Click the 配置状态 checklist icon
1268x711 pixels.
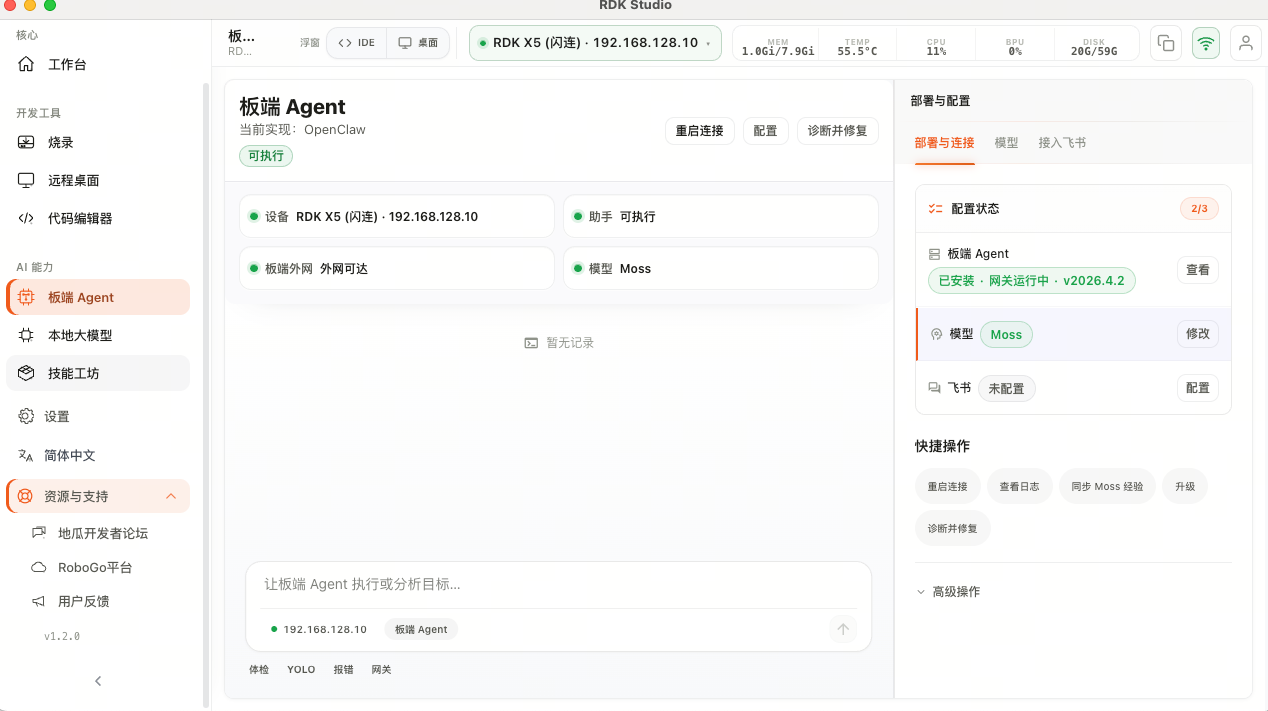936,209
